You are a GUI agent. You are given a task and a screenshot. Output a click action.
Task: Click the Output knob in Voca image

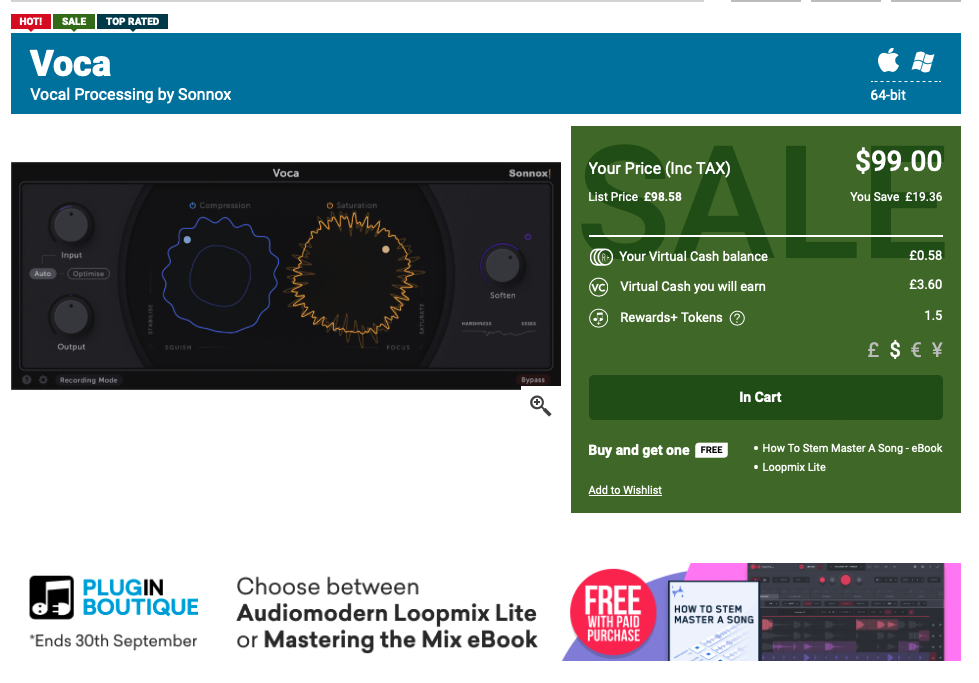pos(71,316)
